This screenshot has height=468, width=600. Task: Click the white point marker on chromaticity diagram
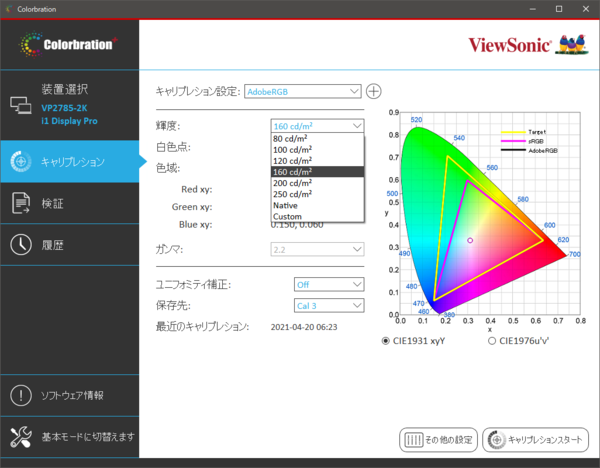(x=470, y=240)
